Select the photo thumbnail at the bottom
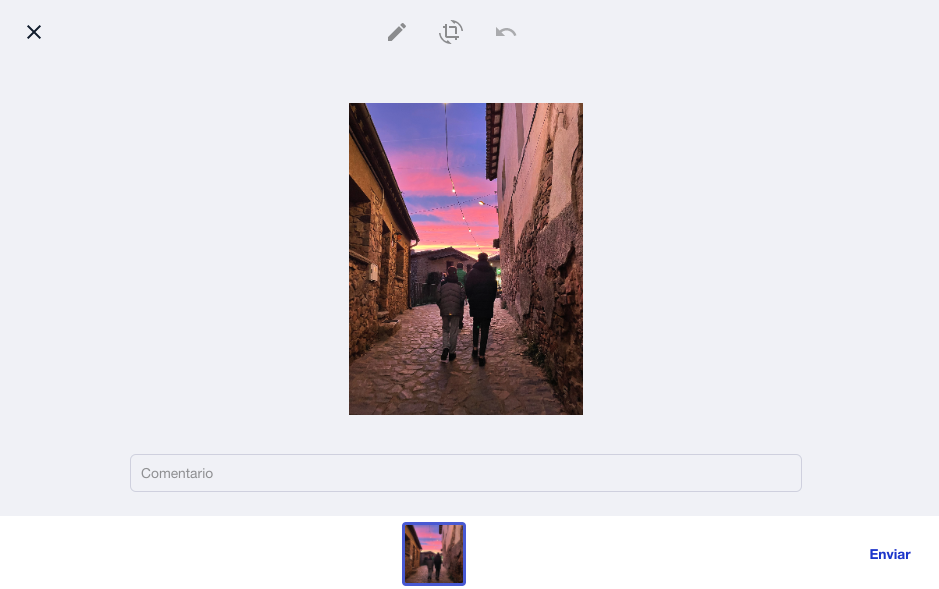Screen dimensions: 939x589 click(x=434, y=554)
